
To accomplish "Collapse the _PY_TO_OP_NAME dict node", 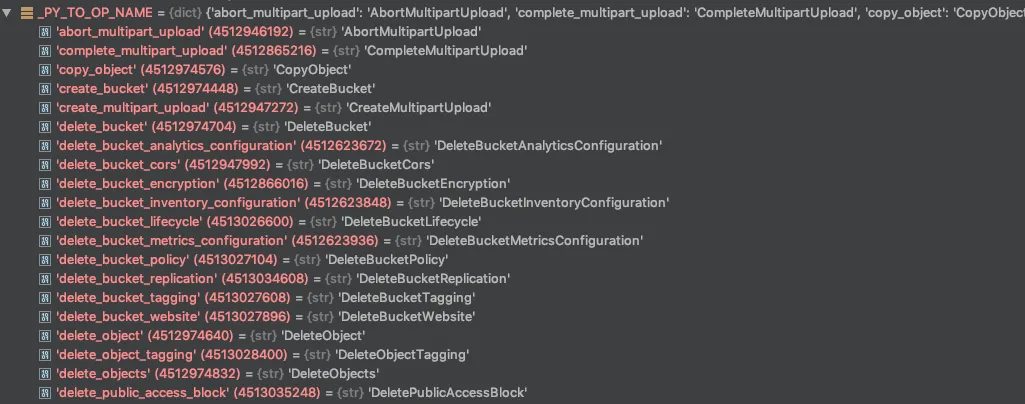I will tap(7, 13).
